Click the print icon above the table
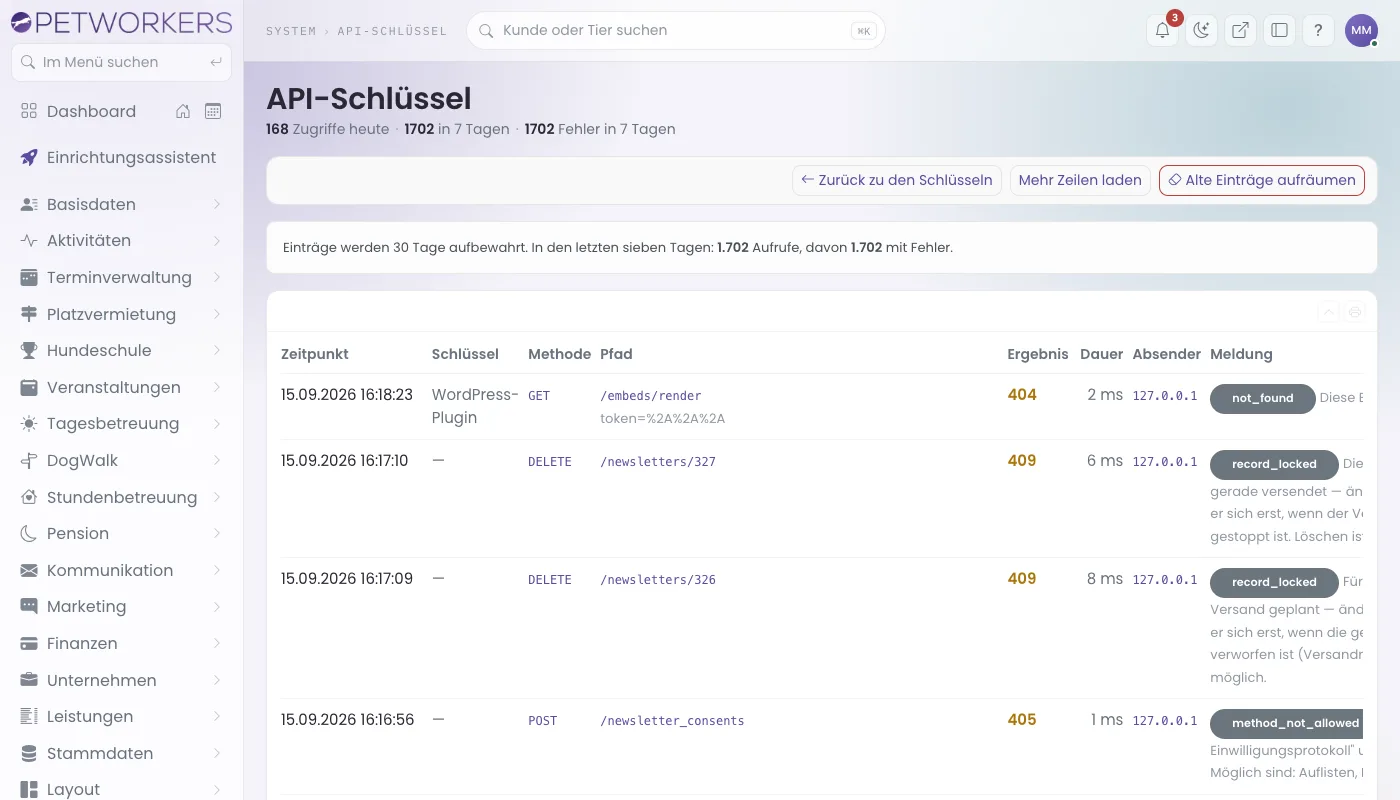 pyautogui.click(x=1355, y=312)
